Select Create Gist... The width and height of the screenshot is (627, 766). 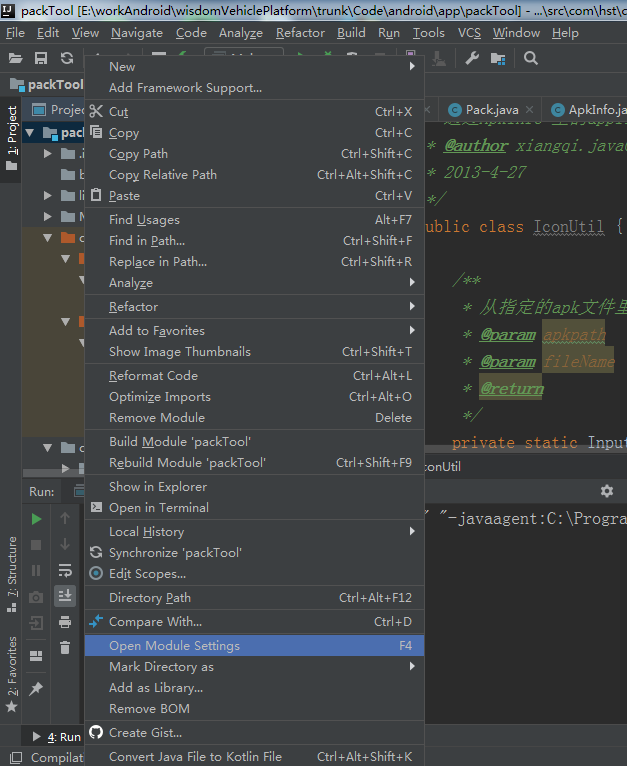[254, 733]
